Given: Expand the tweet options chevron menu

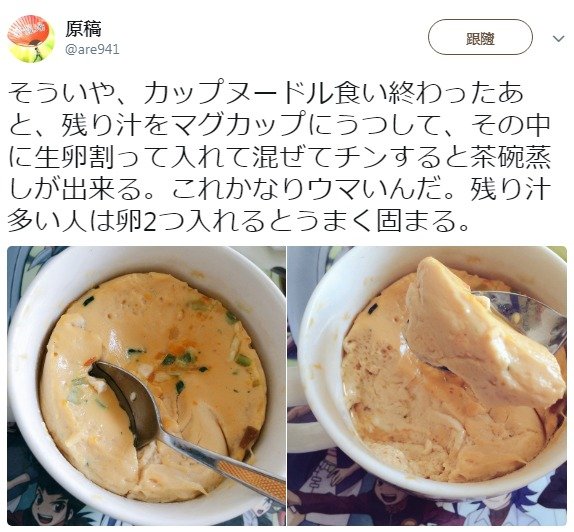Looking at the screenshot, I should click(558, 38).
